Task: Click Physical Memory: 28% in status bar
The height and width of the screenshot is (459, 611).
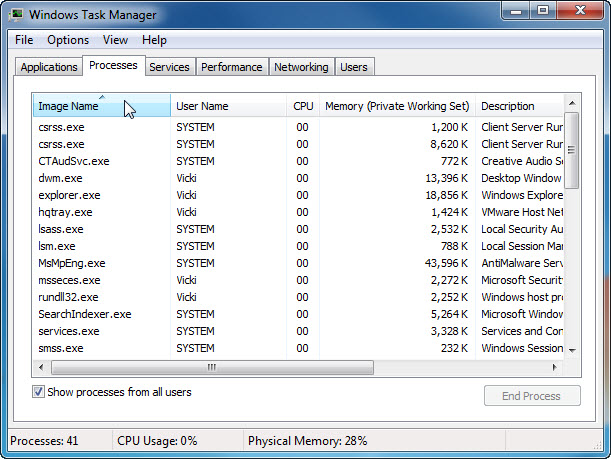Action: [307, 441]
